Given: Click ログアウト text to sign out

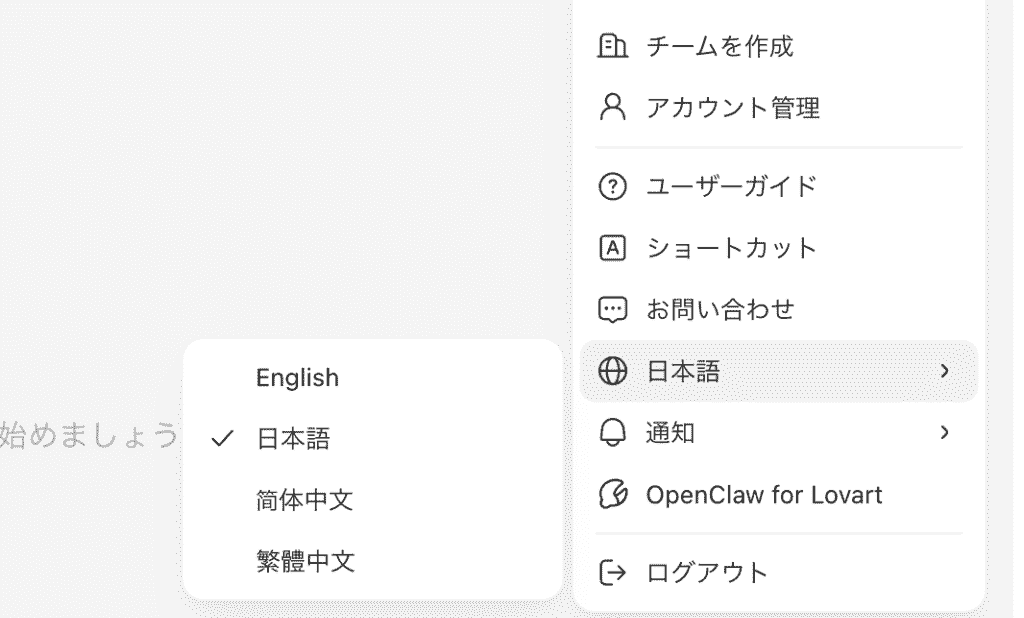Looking at the screenshot, I should point(707,573).
